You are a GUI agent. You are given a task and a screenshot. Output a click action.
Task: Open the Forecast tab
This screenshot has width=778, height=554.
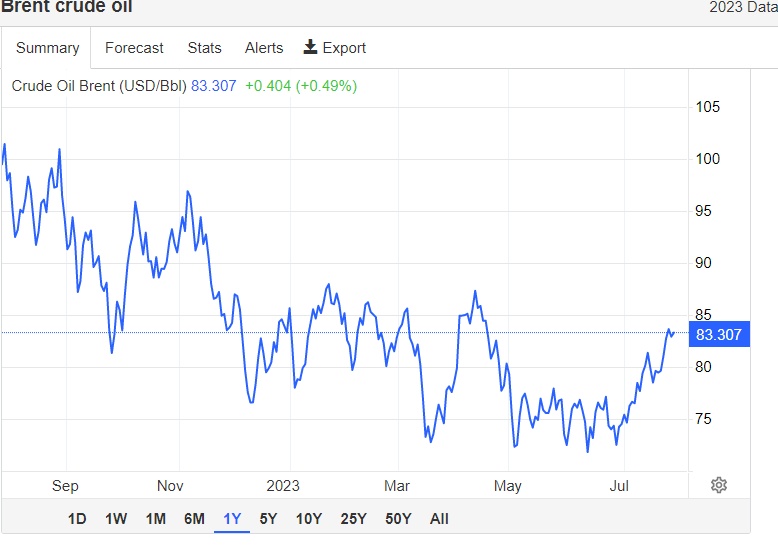click(134, 48)
